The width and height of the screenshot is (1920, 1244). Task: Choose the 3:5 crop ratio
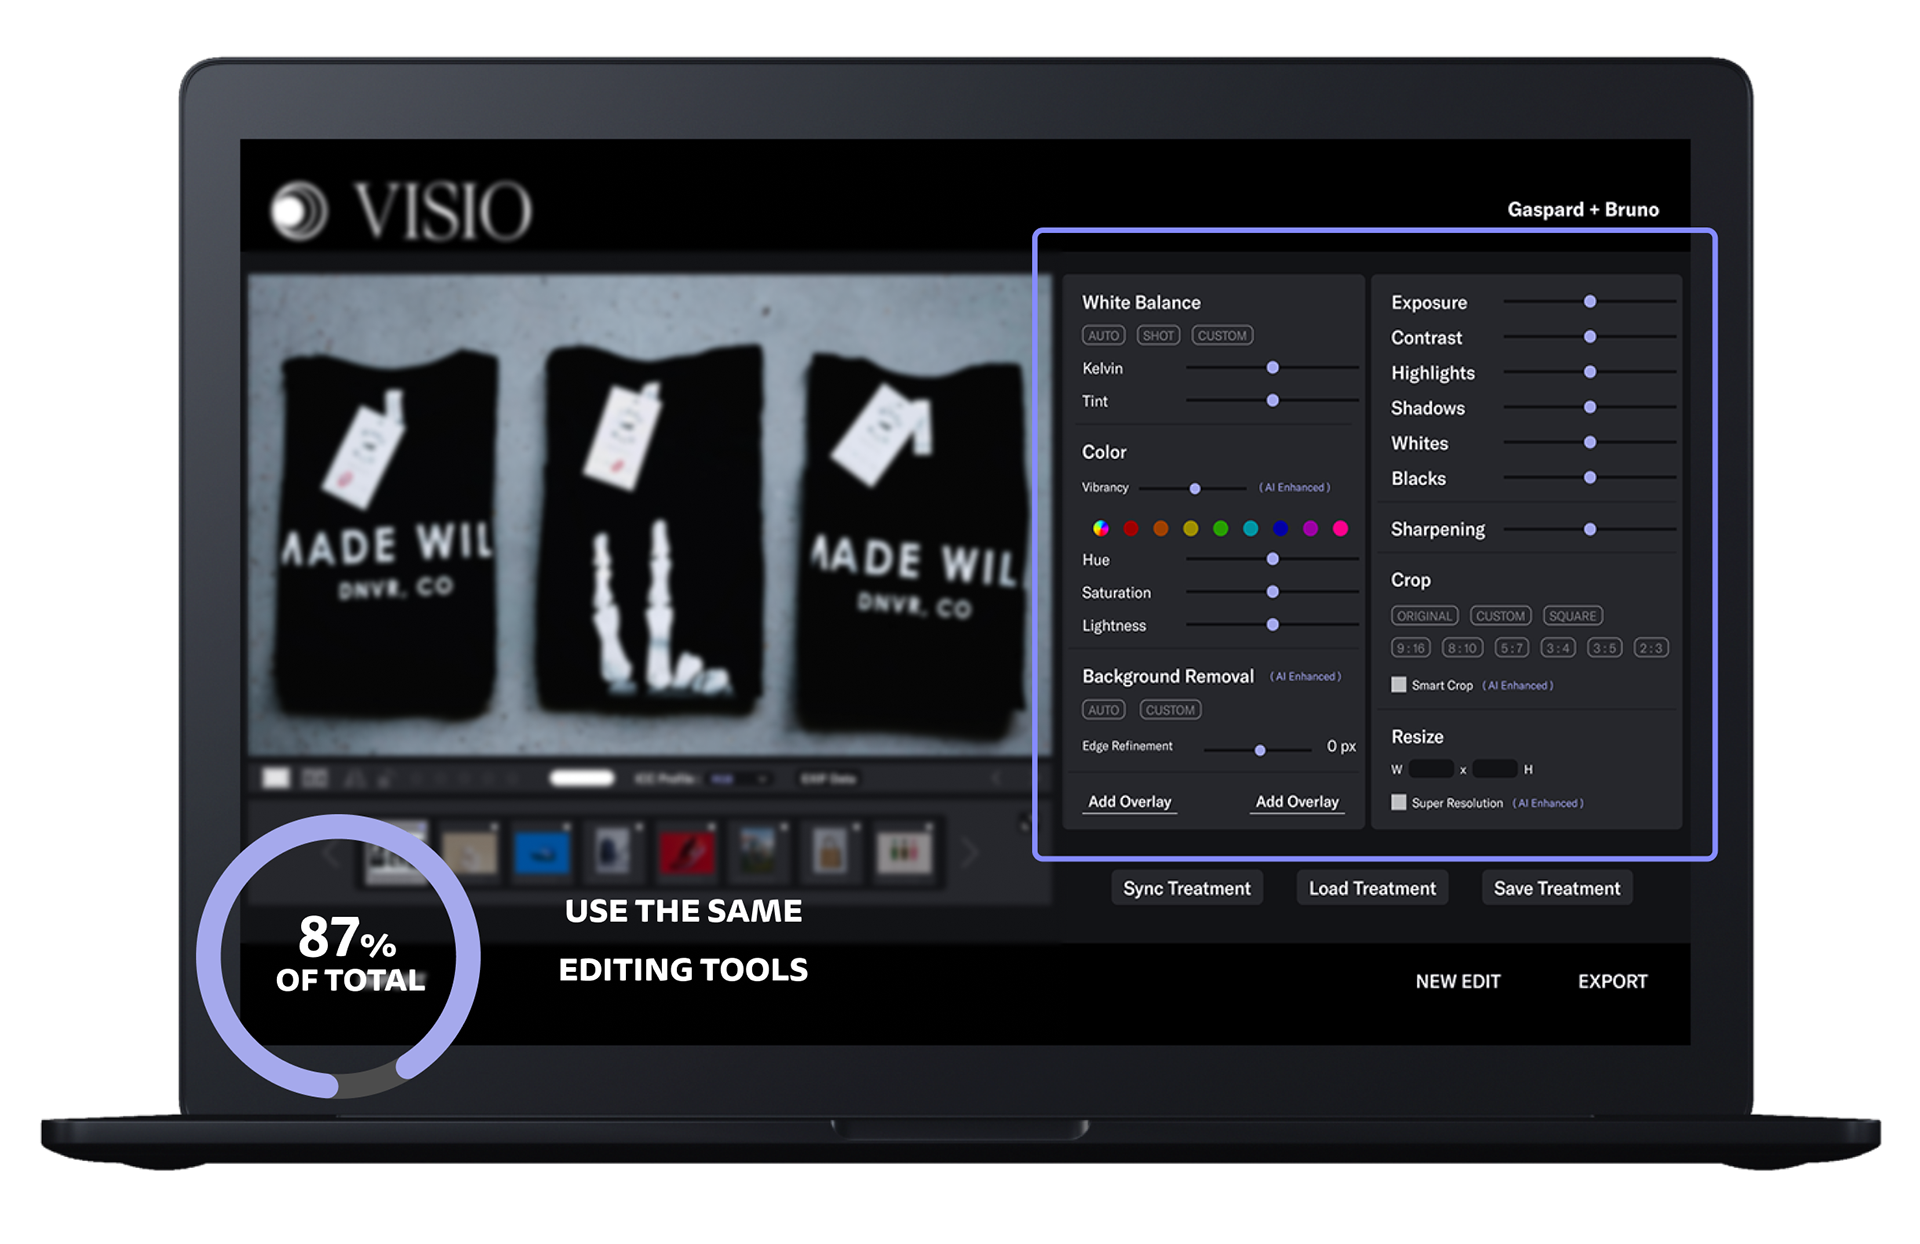(x=1604, y=648)
